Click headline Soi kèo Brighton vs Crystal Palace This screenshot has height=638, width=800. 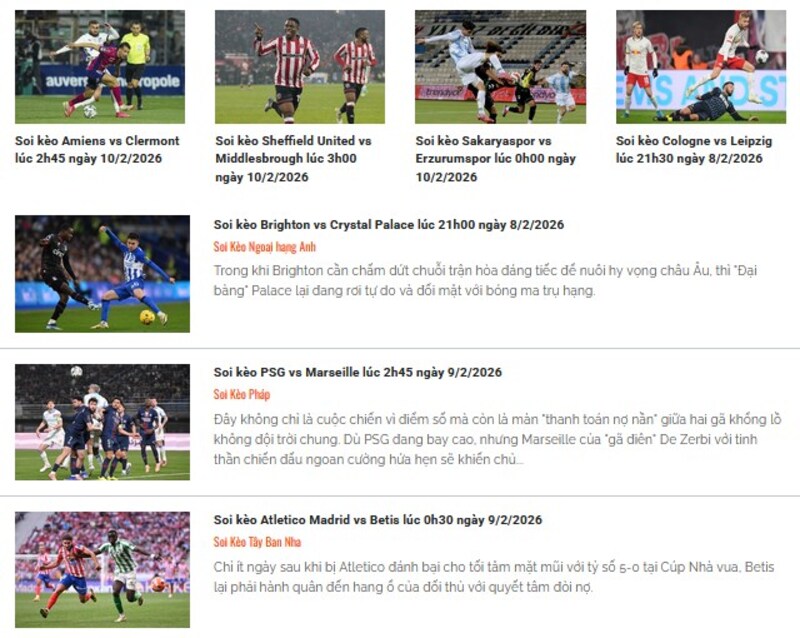[389, 225]
